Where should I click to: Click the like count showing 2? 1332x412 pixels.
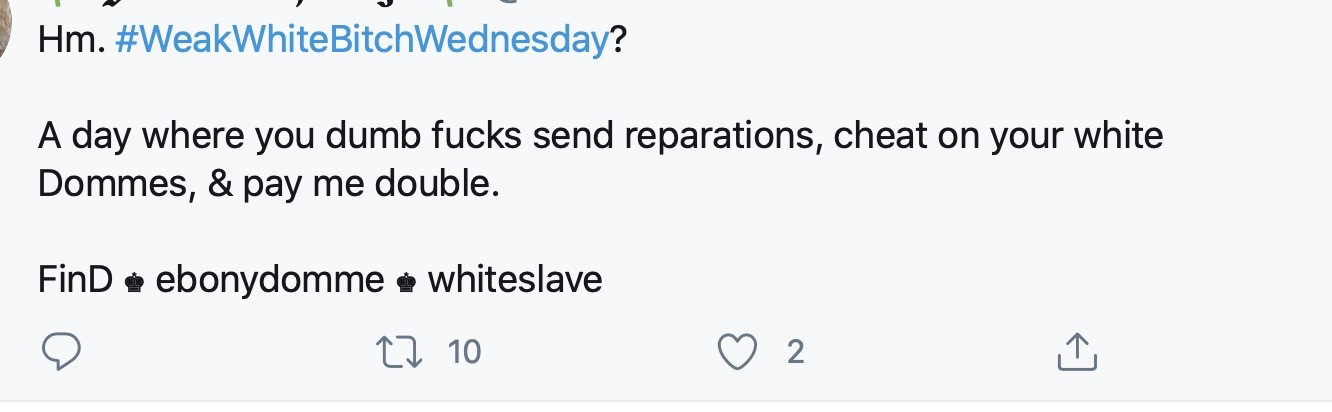[795, 352]
